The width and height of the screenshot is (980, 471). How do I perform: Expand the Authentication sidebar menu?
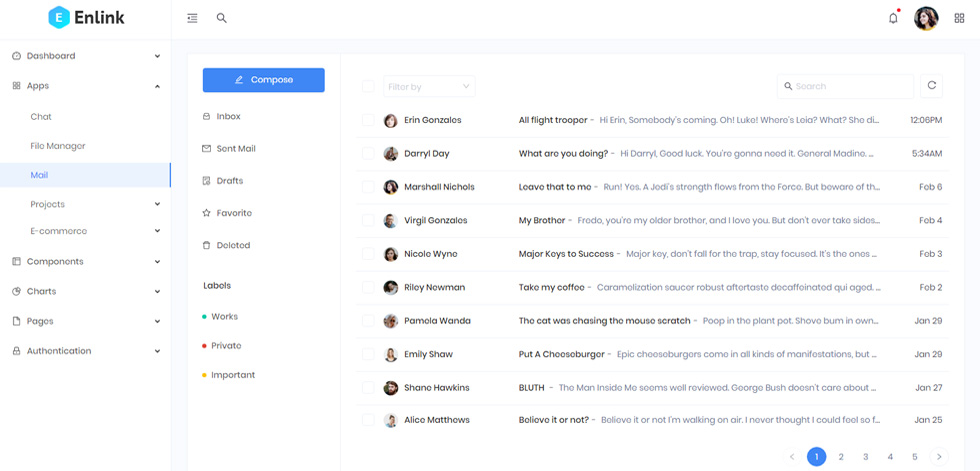tap(86, 351)
